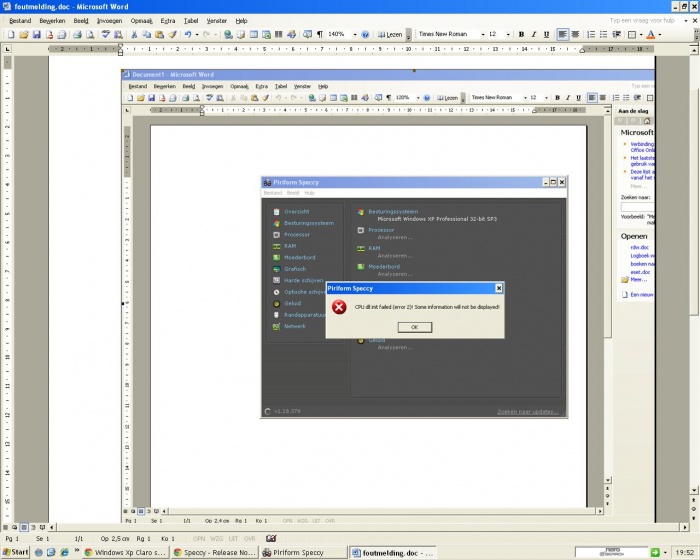Screen dimensions: 700x560
Task: Click the Typ een vraag voor hulp box
Action: (x=642, y=21)
